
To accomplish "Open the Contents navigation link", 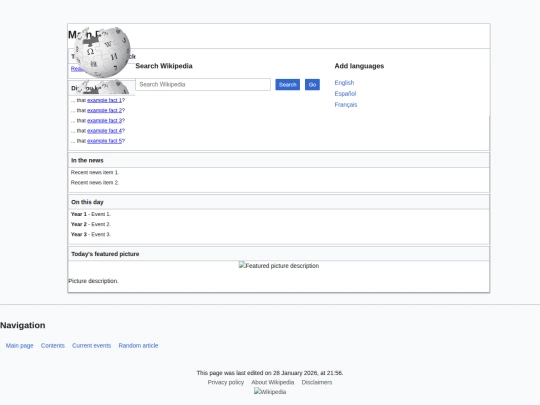I will [53, 345].
